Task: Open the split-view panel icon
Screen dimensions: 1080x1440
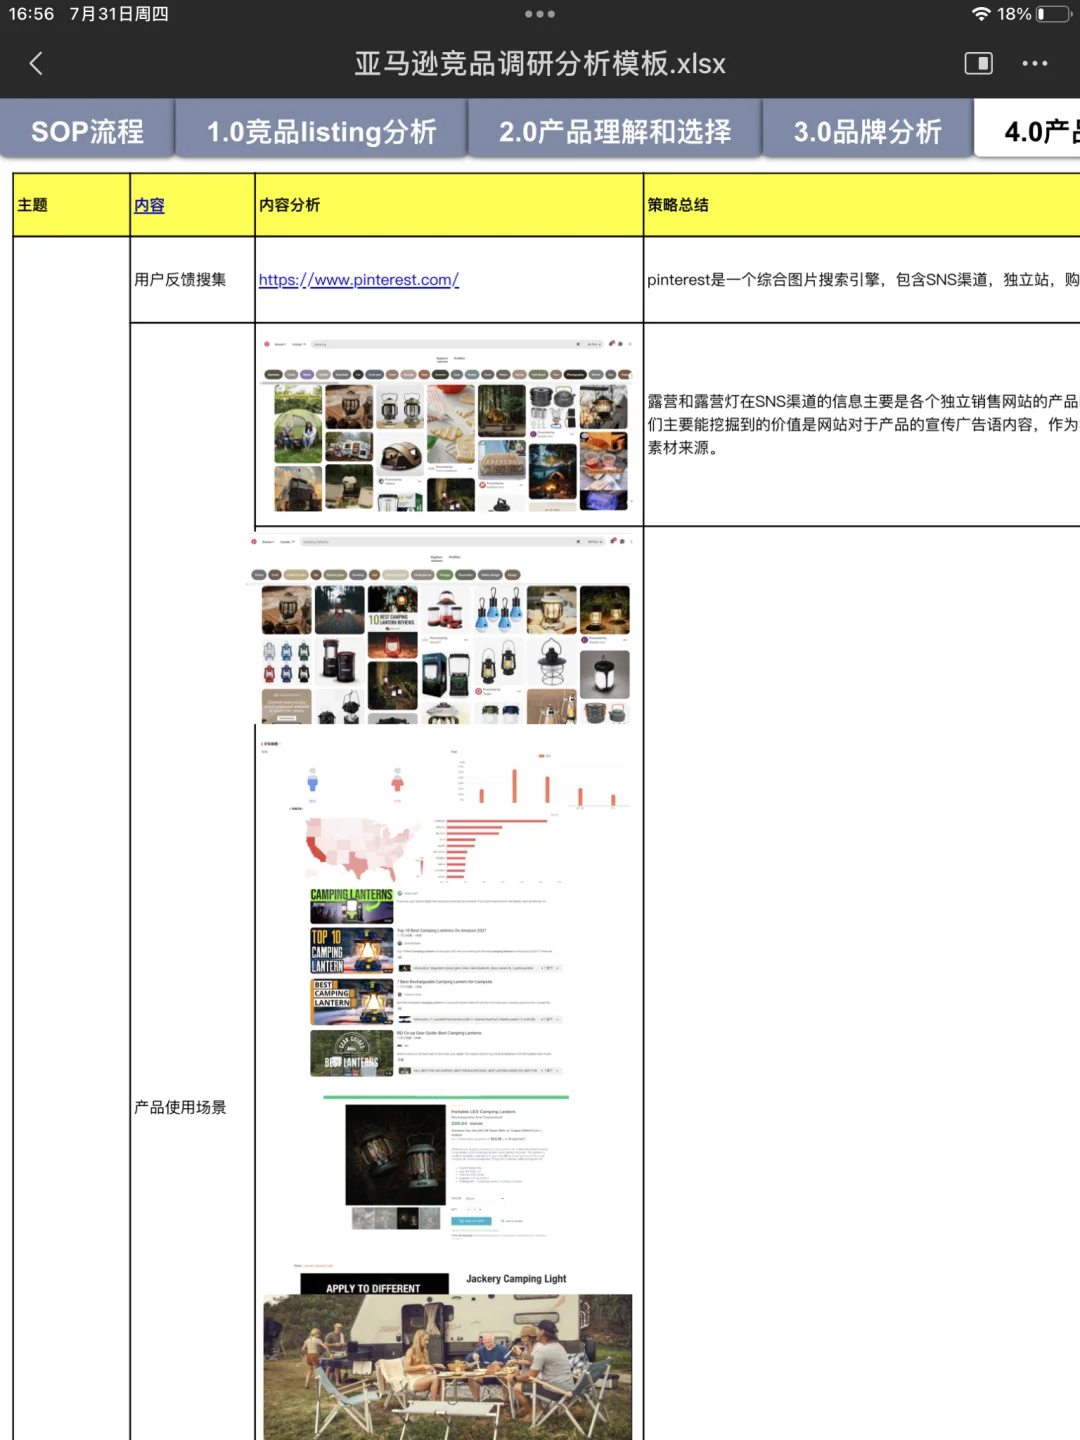Action: click(x=978, y=63)
